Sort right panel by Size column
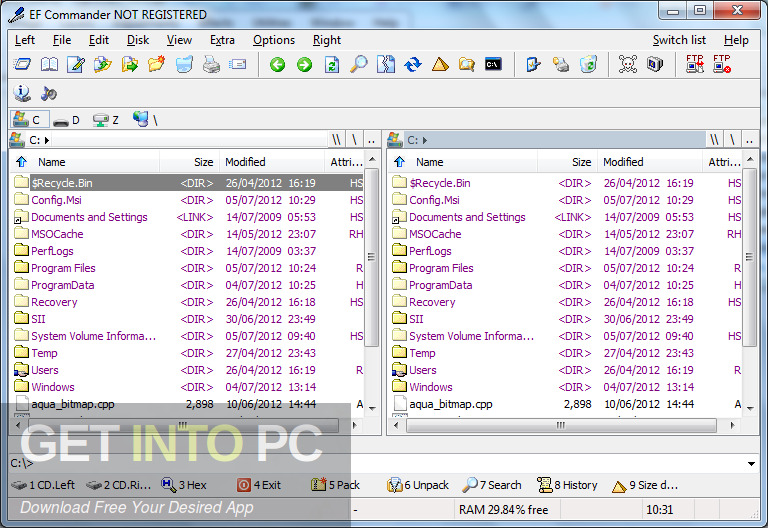 pyautogui.click(x=567, y=162)
